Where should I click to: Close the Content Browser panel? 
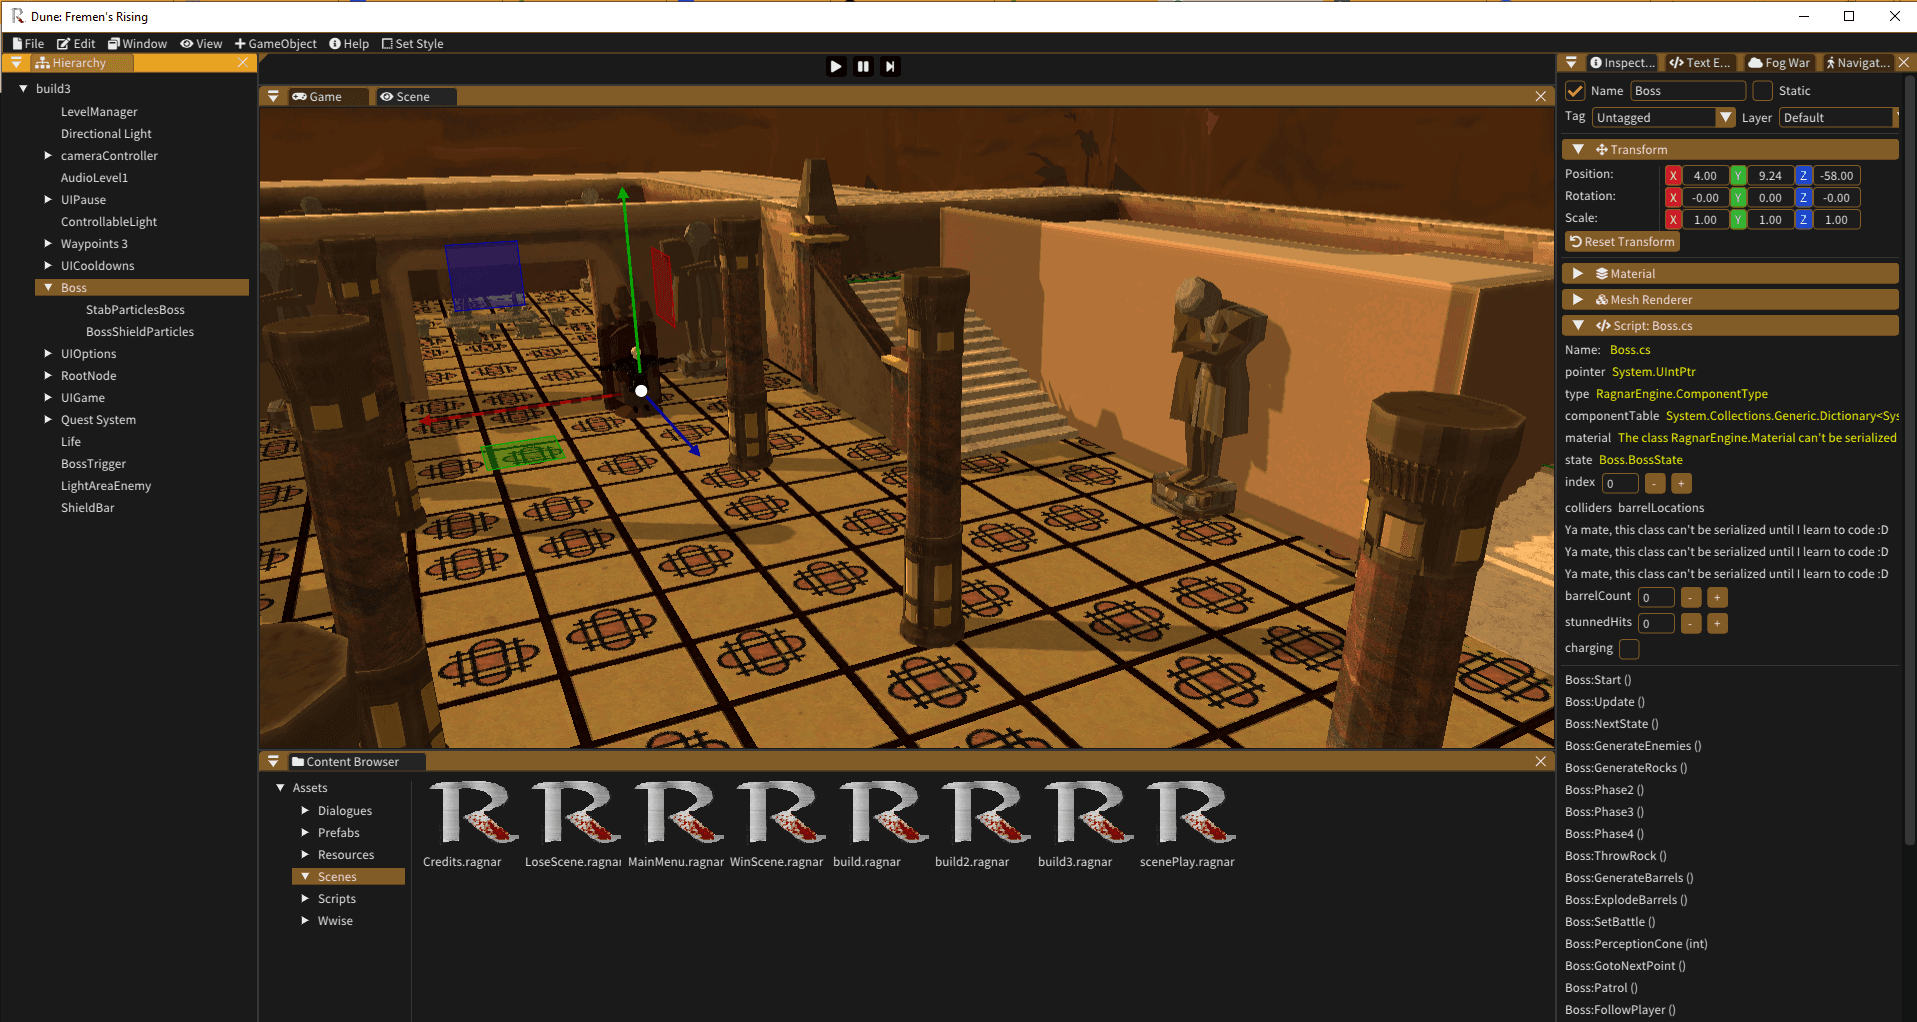(x=1540, y=762)
